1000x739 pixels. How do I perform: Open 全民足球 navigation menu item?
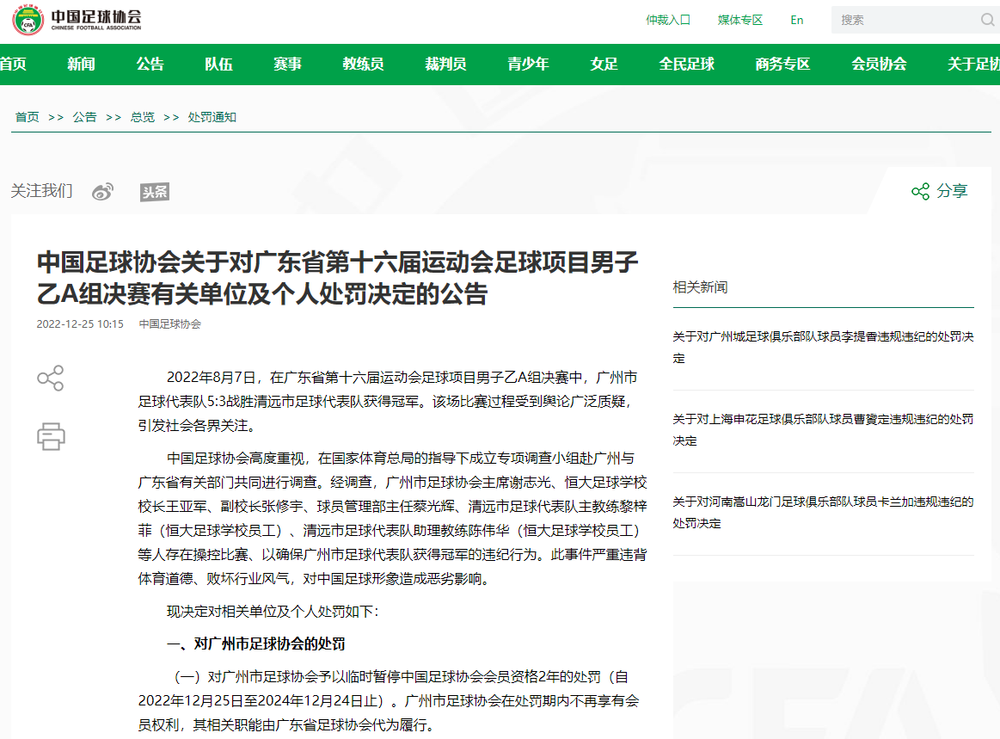tap(687, 64)
